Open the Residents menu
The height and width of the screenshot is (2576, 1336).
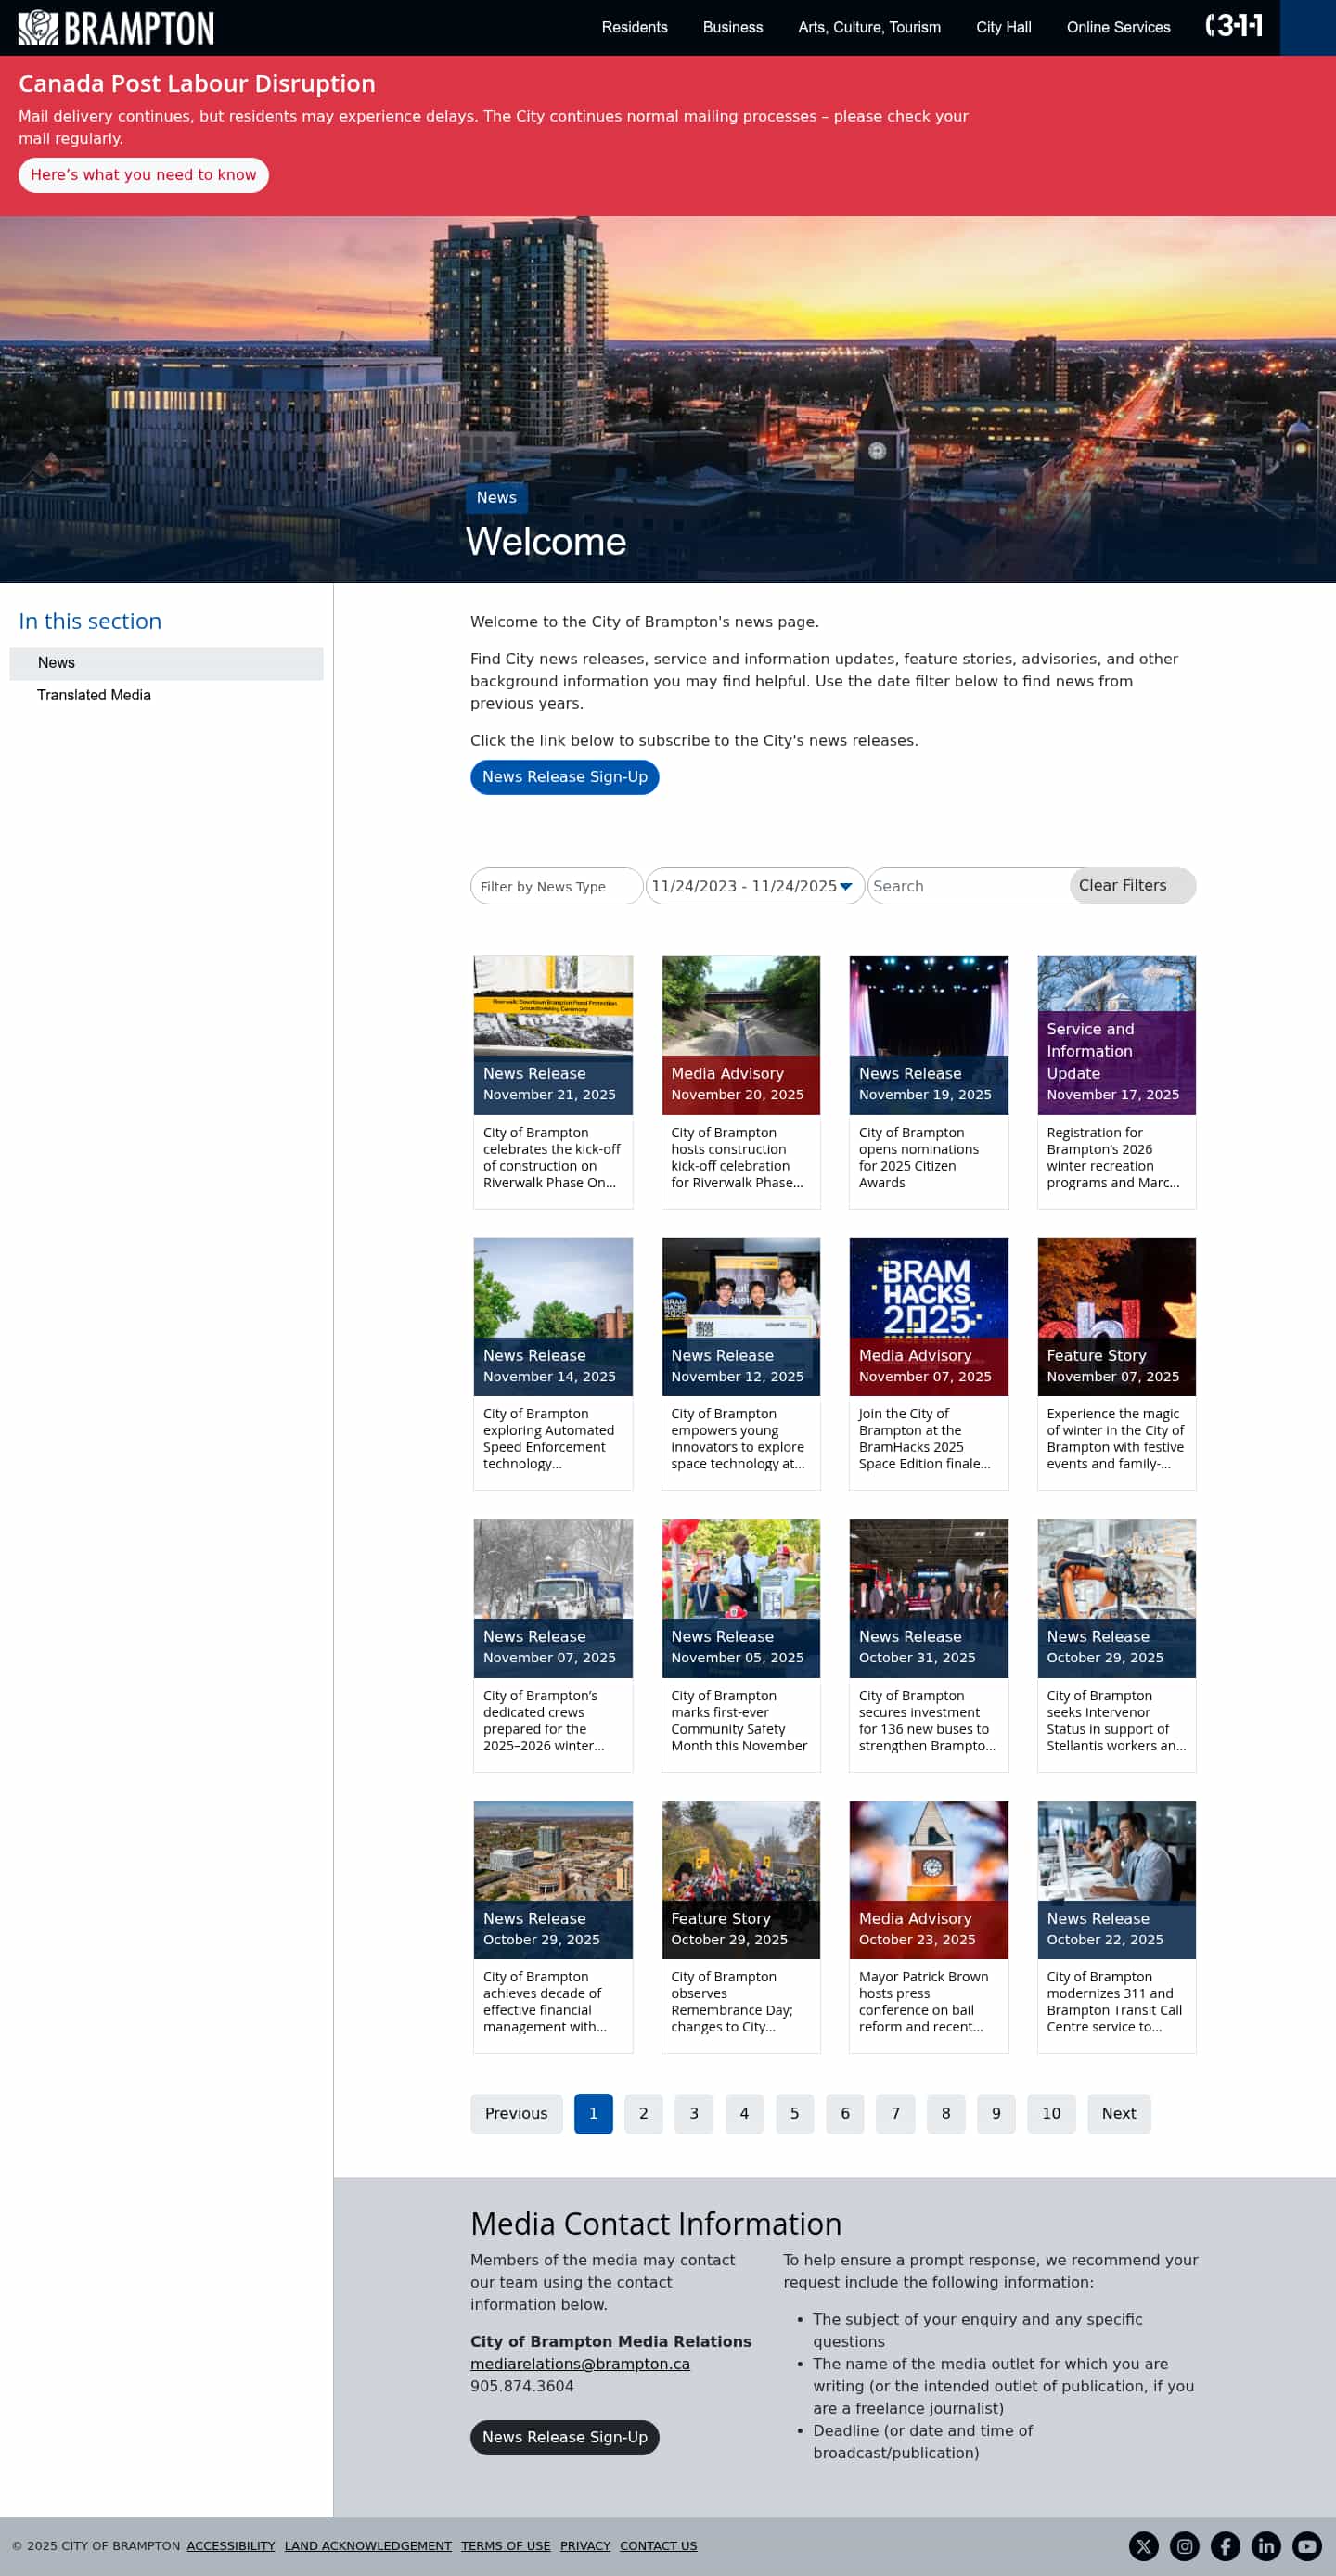[x=634, y=27]
